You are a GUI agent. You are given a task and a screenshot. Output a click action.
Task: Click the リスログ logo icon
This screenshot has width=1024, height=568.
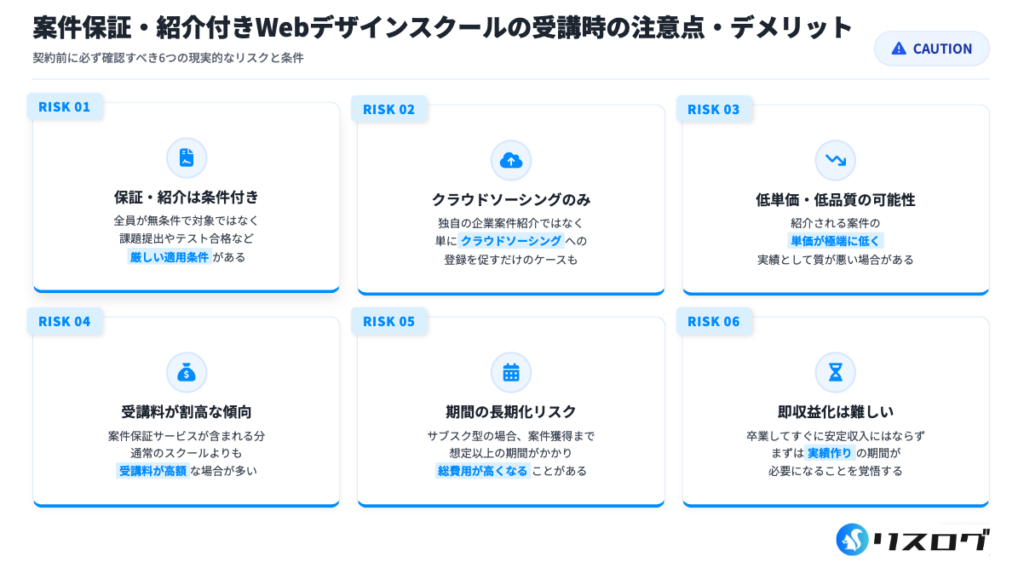point(853,539)
